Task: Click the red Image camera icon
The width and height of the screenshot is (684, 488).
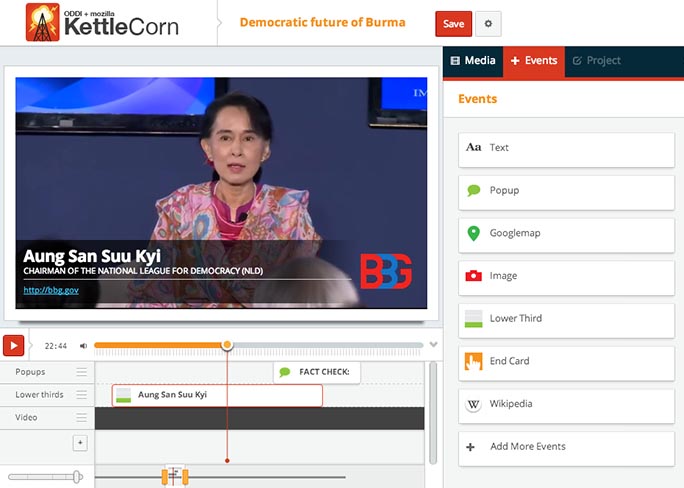Action: 473,276
